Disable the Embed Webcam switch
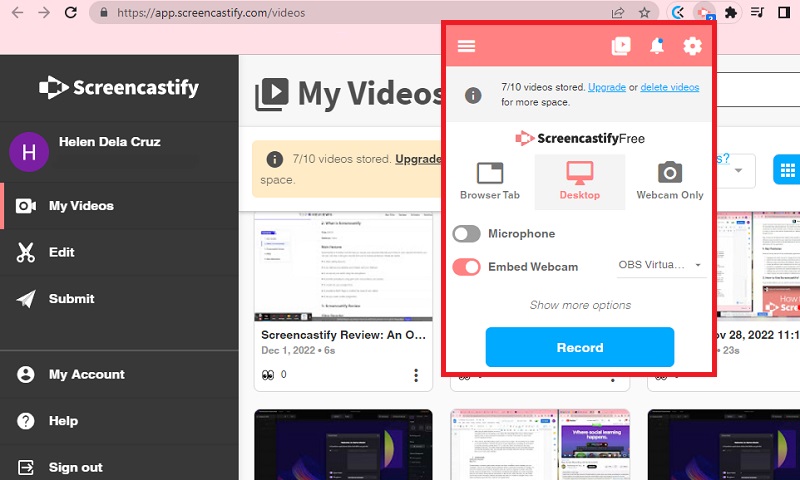The height and width of the screenshot is (480, 800). tap(466, 267)
